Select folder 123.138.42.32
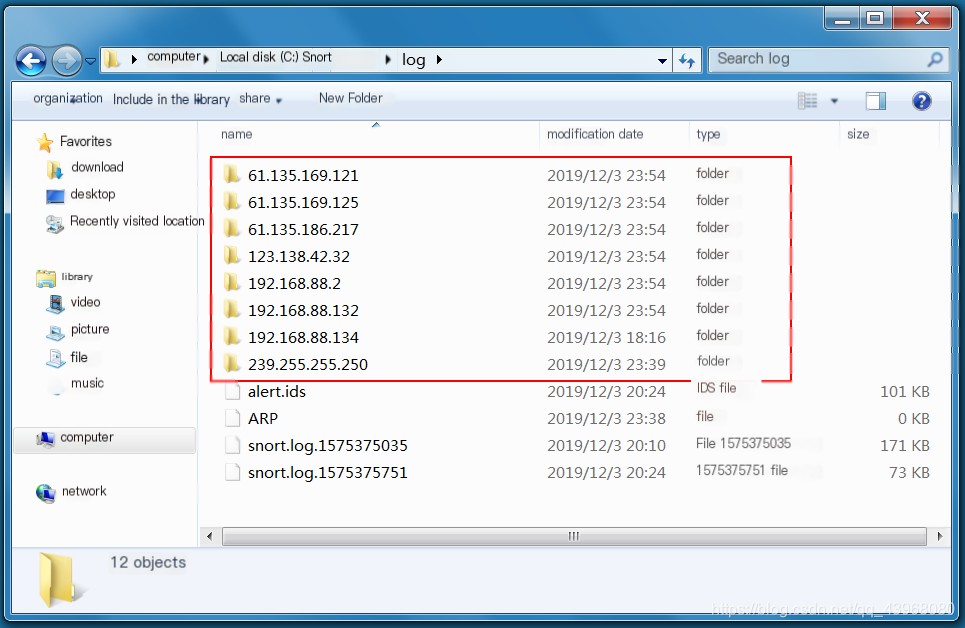Screen dimensions: 965x628 pyautogui.click(x=298, y=257)
